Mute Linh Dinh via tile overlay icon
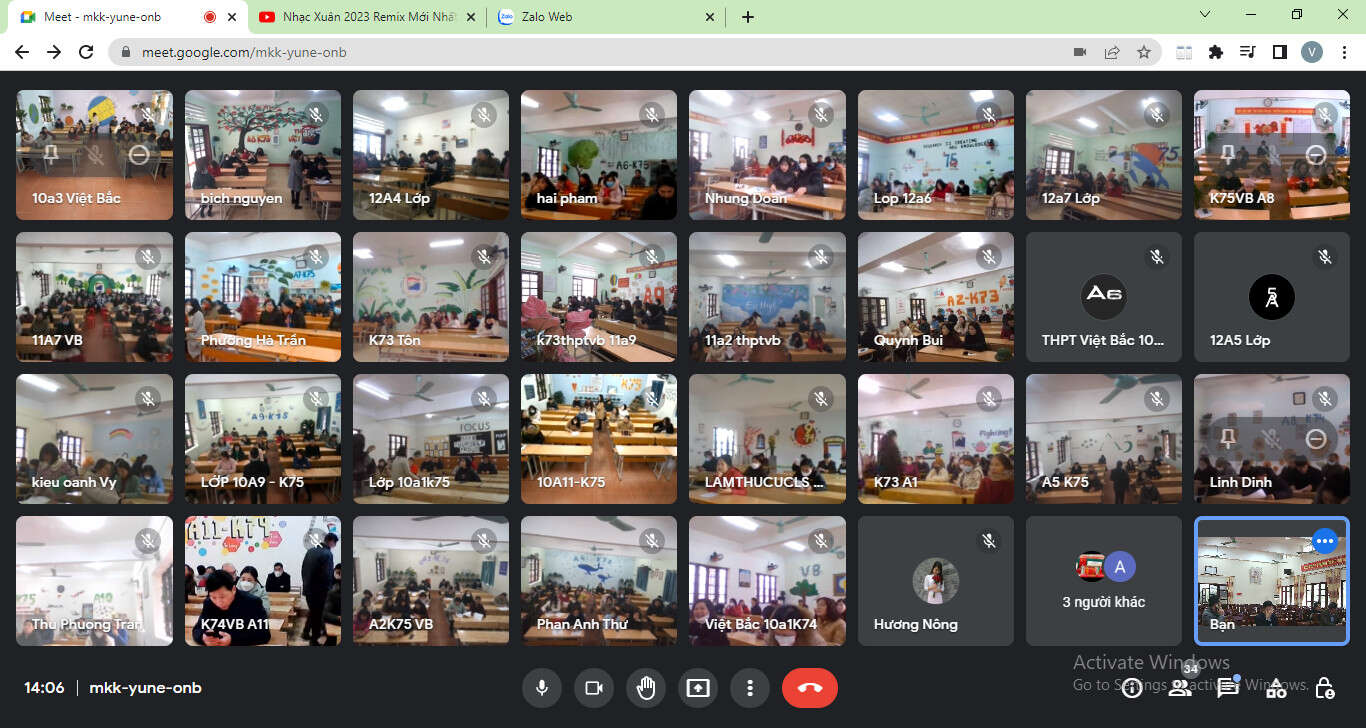This screenshot has height=728, width=1366. pos(1272,439)
